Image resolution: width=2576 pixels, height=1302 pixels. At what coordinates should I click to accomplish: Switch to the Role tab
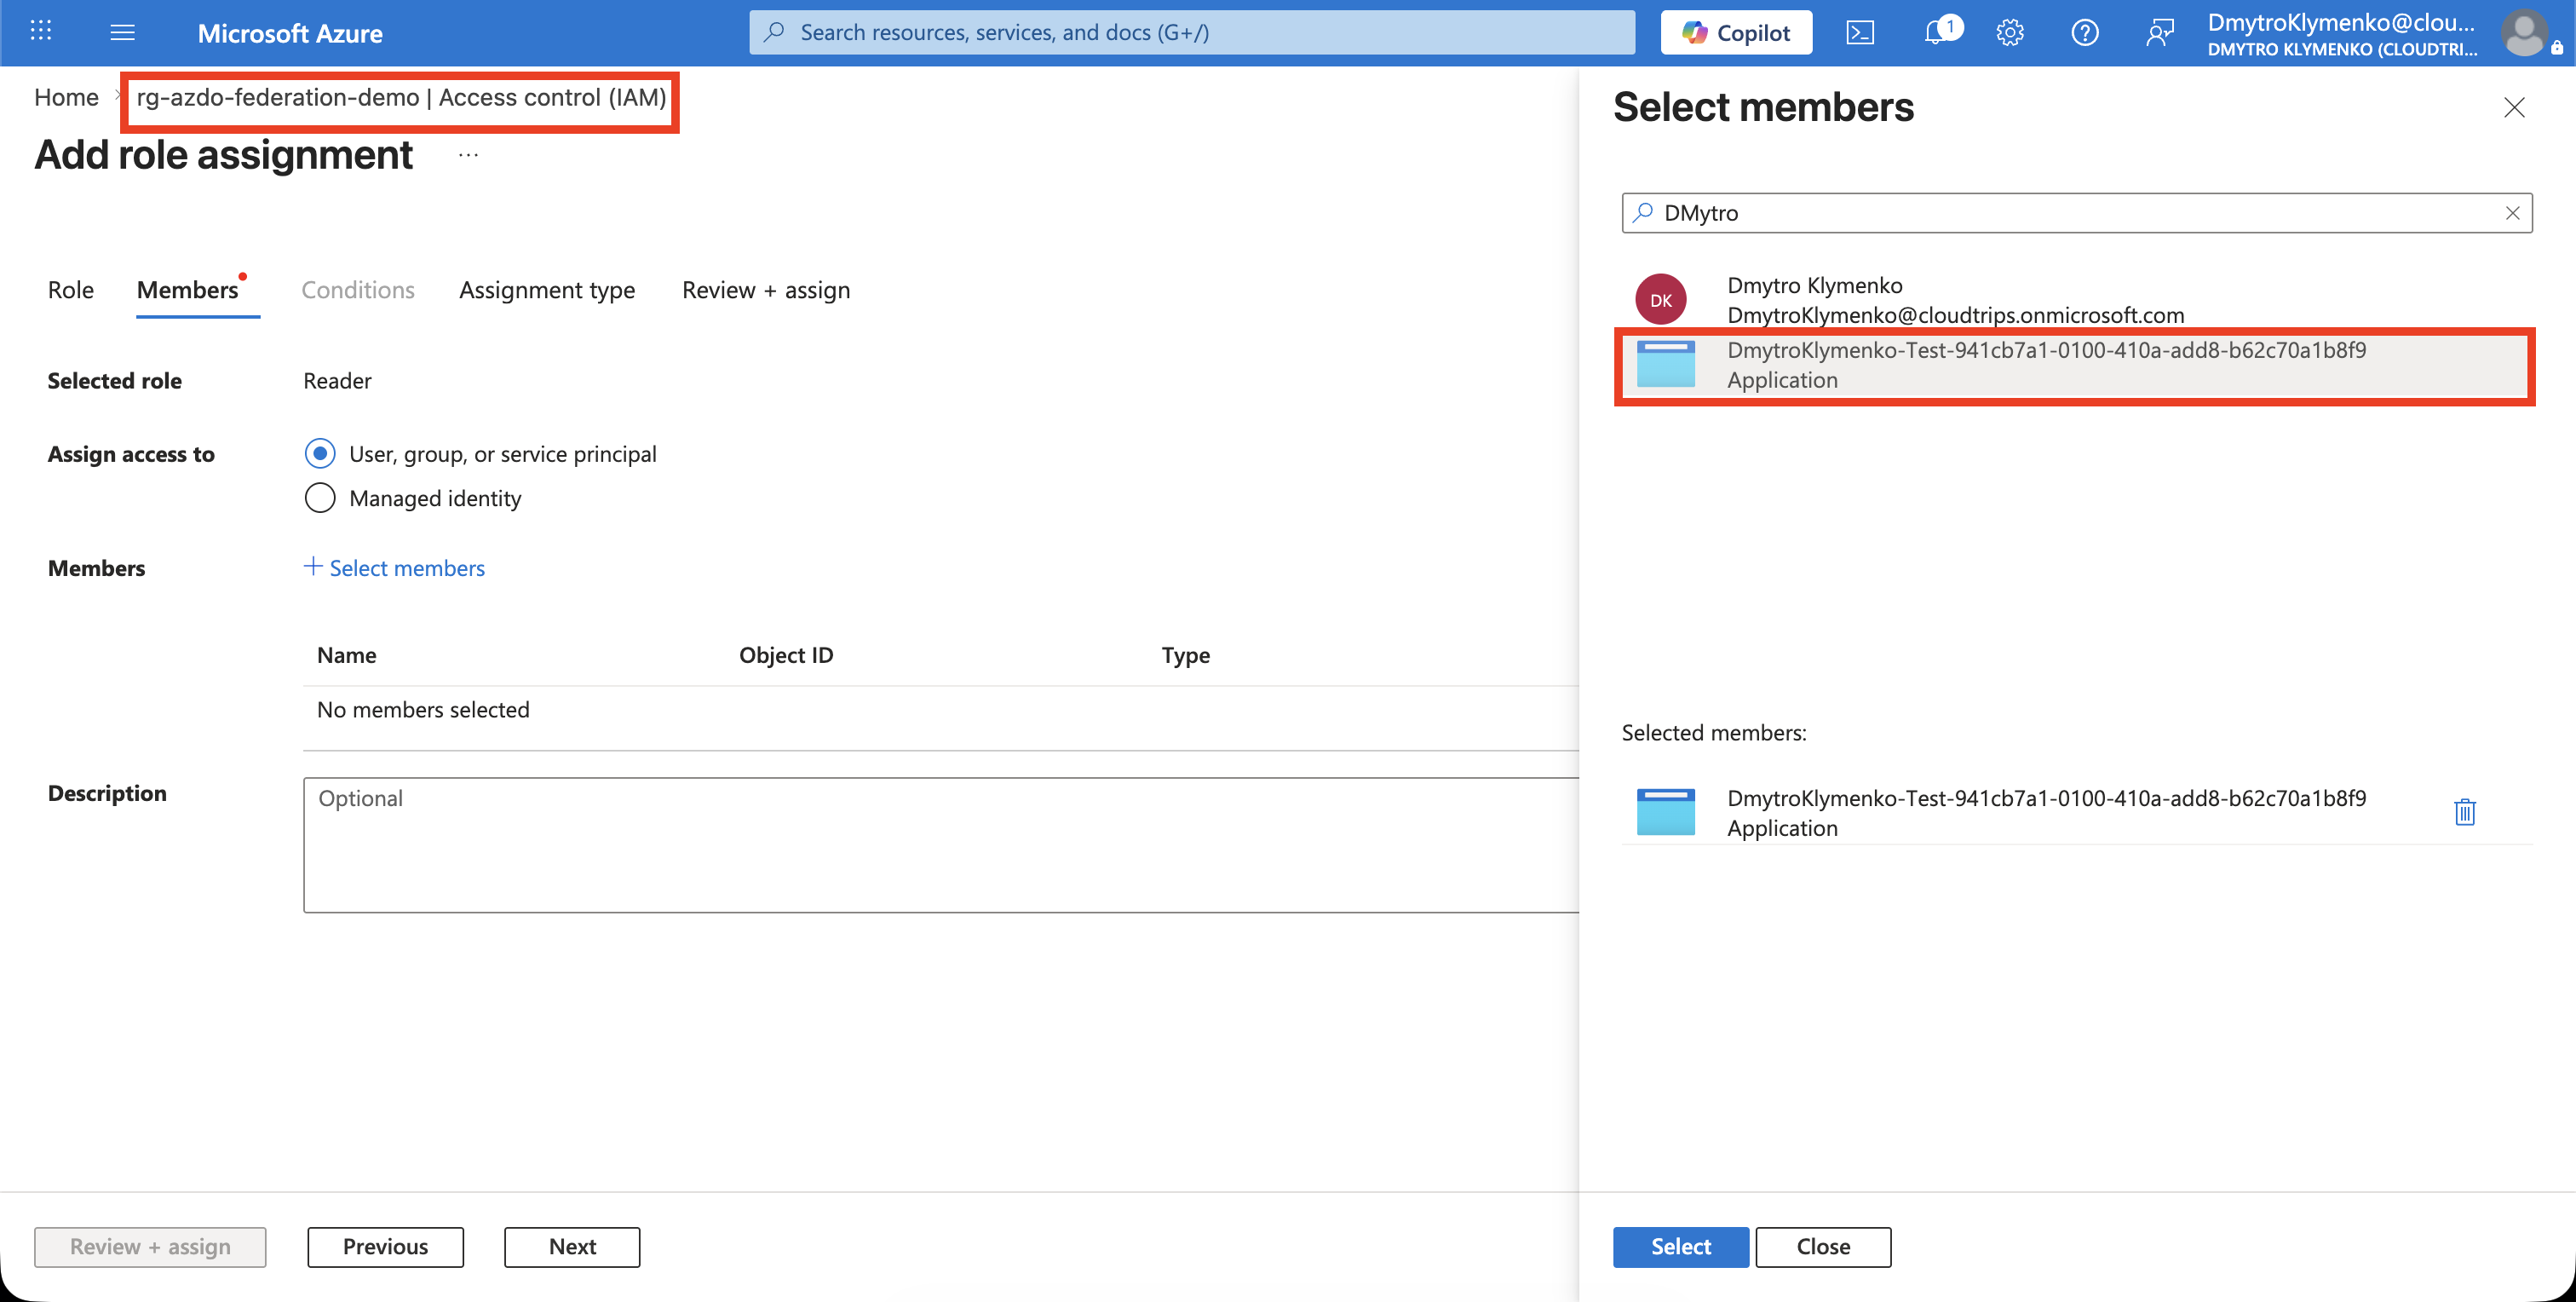pyautogui.click(x=71, y=290)
